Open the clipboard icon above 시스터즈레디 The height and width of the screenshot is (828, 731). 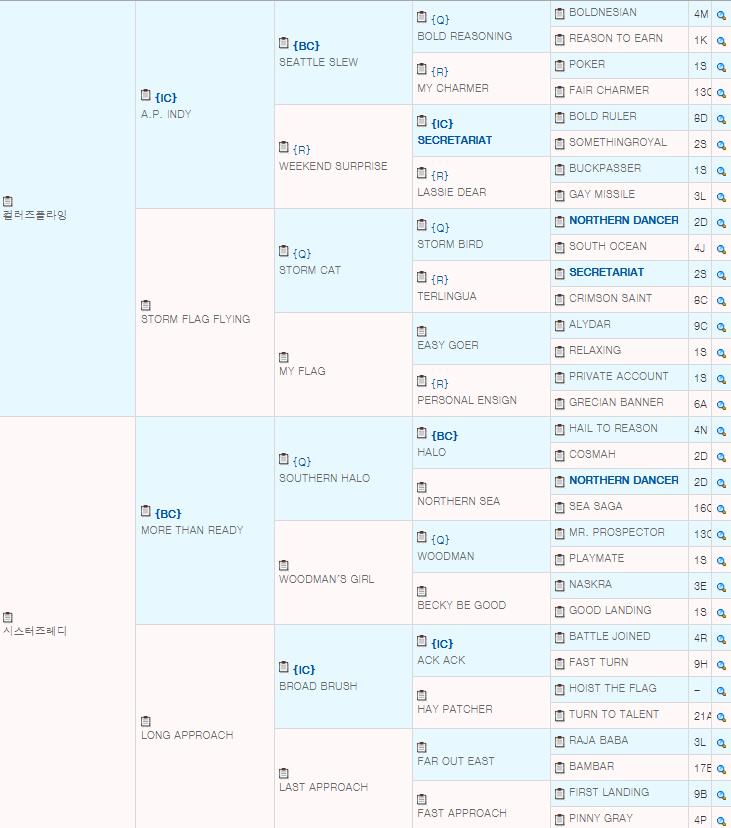[7, 618]
